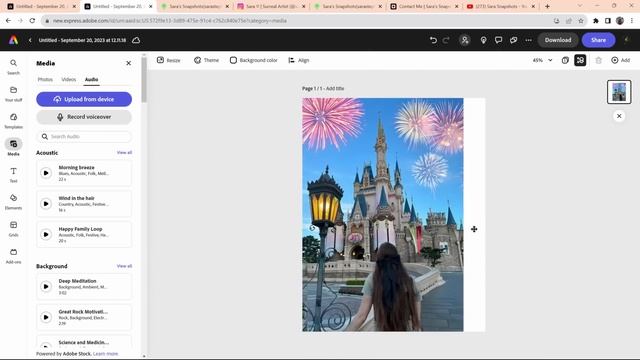Select the page 1 thumbnail
Image resolution: width=640 pixels, height=360 pixels.
click(x=619, y=92)
